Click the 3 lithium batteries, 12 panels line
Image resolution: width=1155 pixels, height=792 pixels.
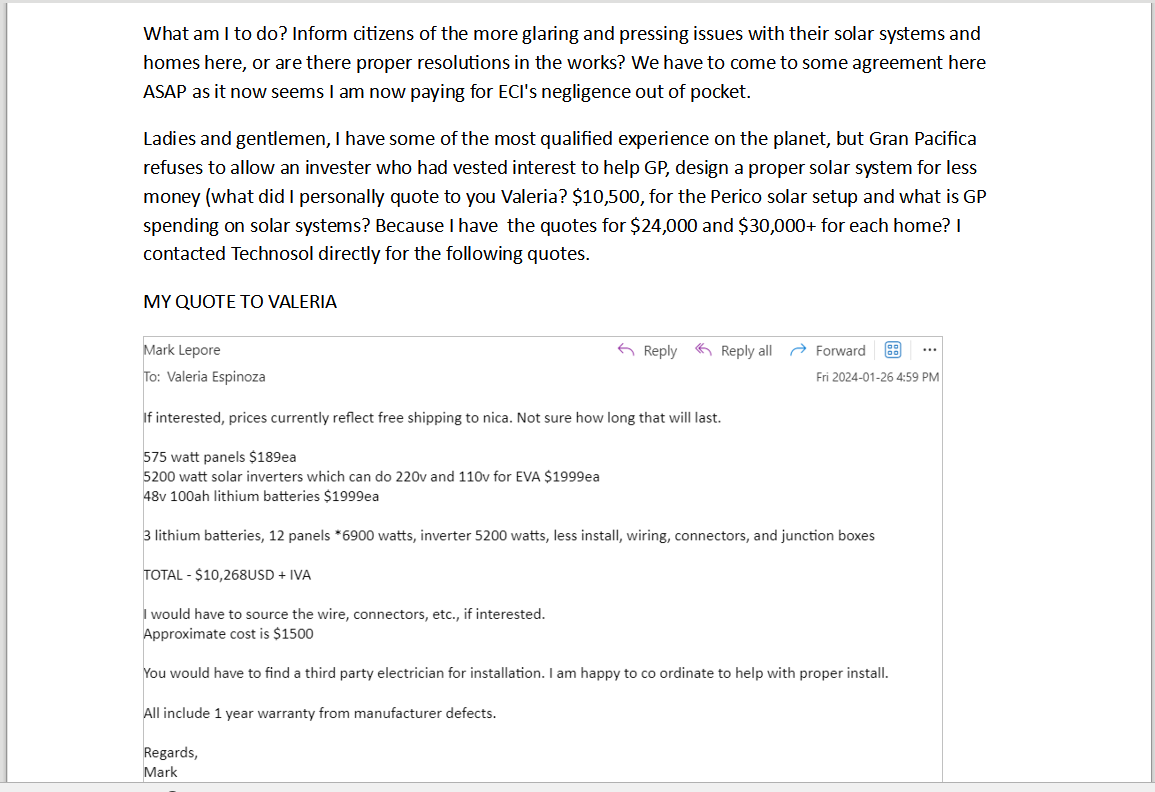coord(508,536)
